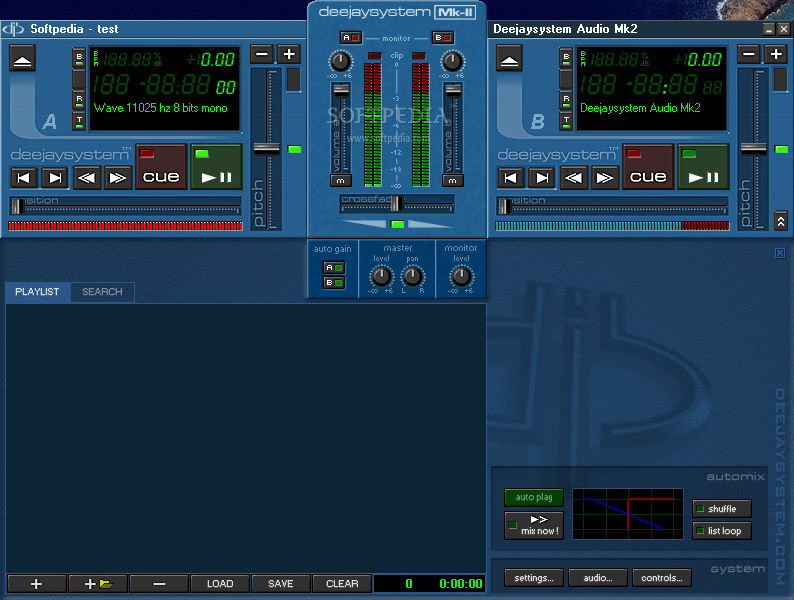The height and width of the screenshot is (600, 794).
Task: Toggle auto gain for deck A
Action: [x=334, y=267]
